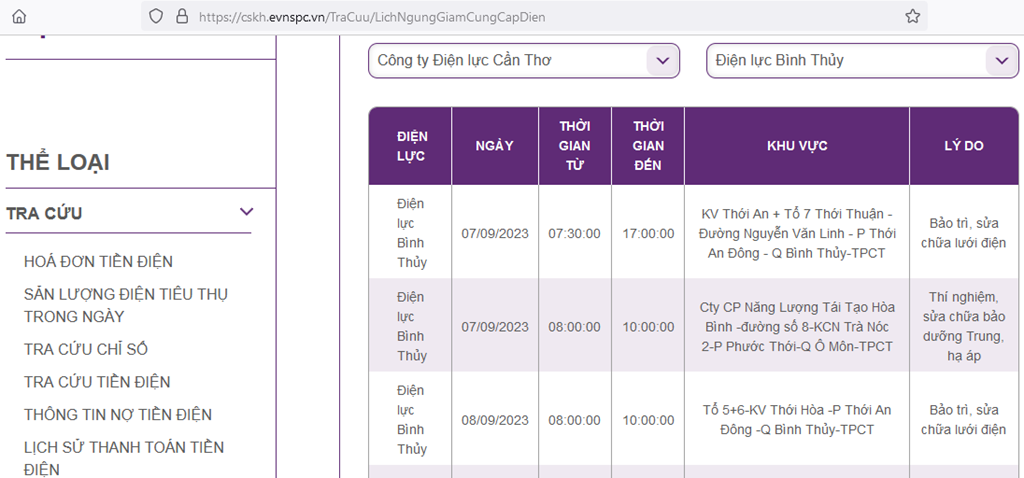The width and height of the screenshot is (1024, 478).
Task: Collapse the TRA CỨU section chevron
Action: click(x=246, y=212)
